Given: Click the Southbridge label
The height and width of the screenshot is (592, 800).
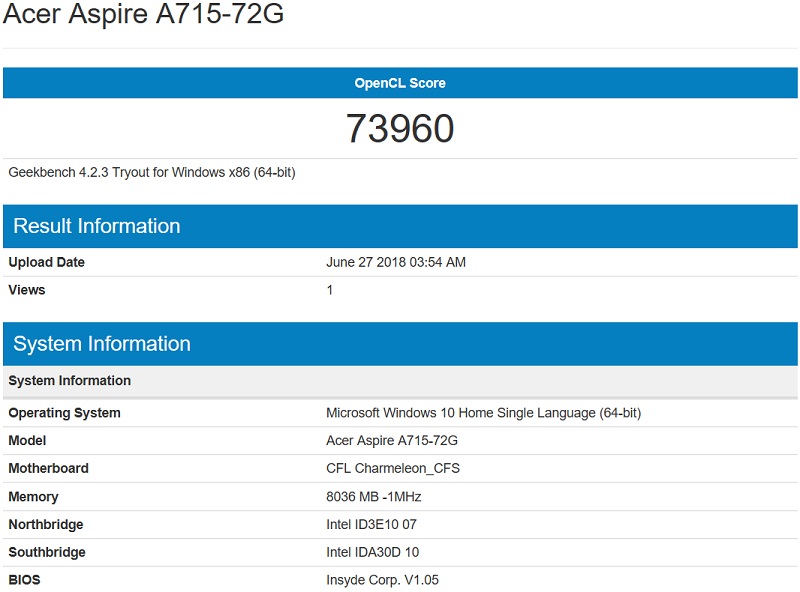Looking at the screenshot, I should 47,552.
